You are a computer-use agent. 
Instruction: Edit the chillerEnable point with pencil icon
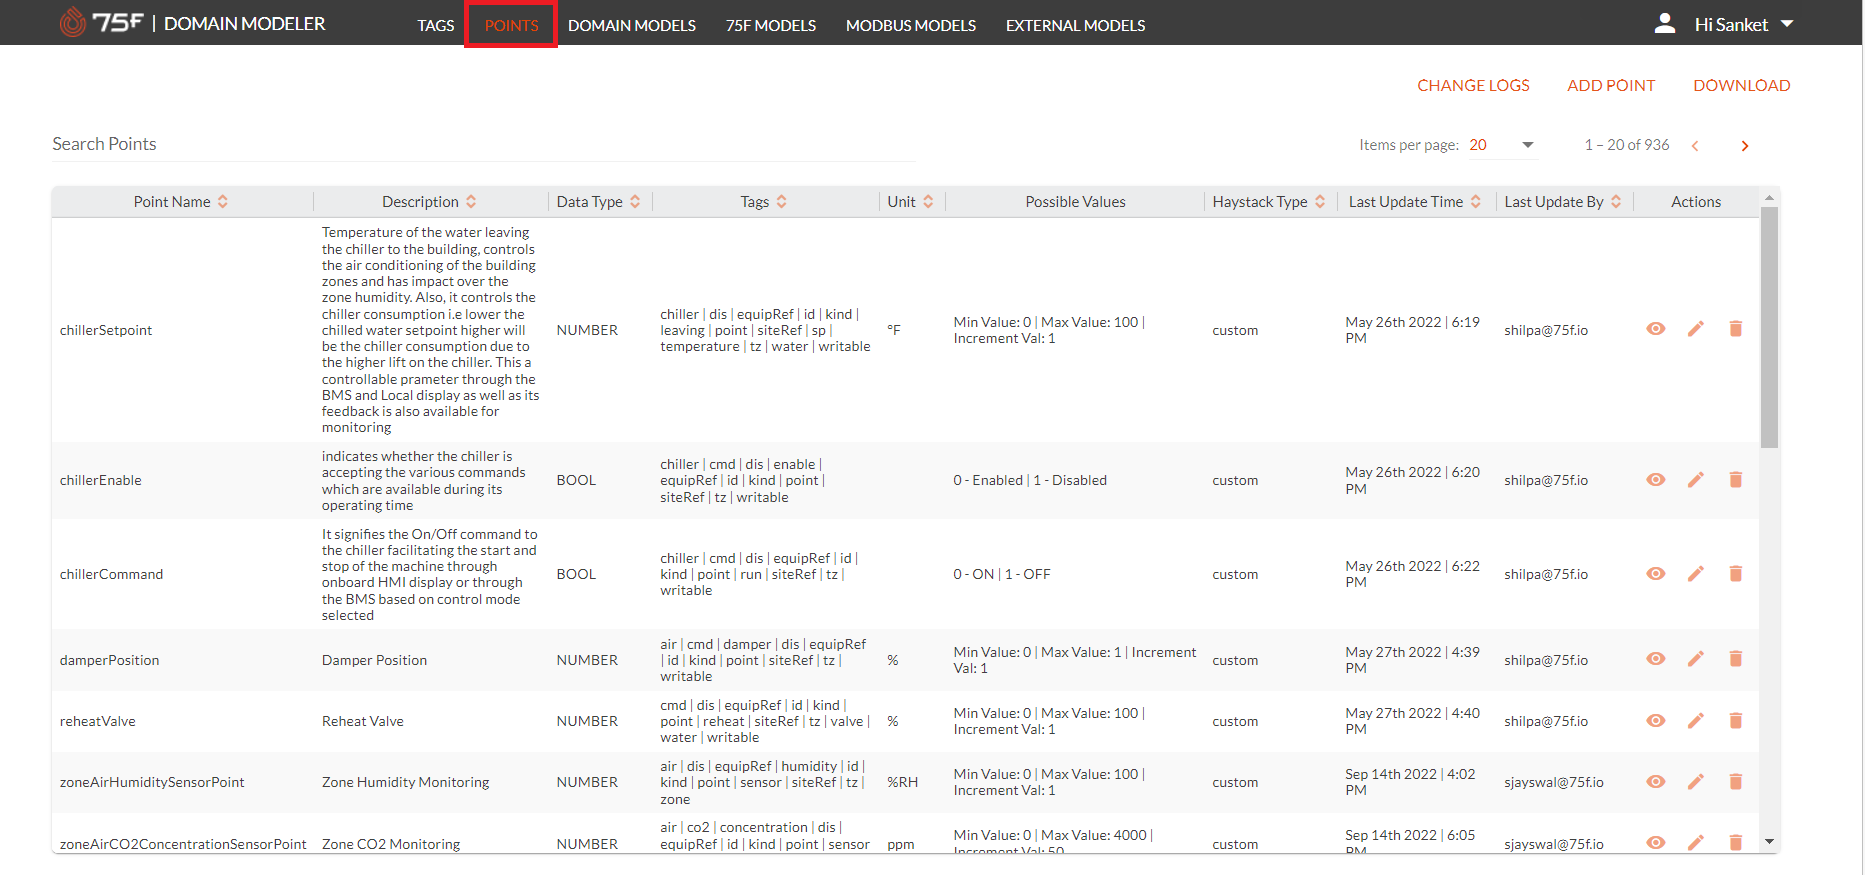pos(1696,480)
